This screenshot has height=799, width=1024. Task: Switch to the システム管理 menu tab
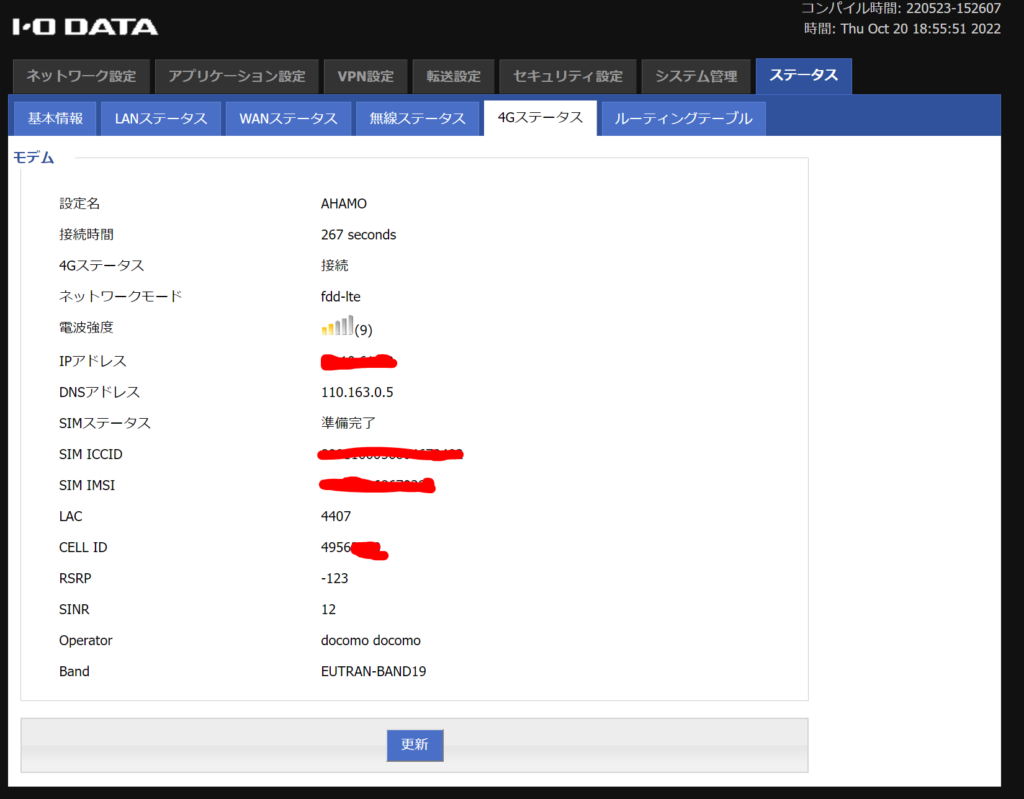click(x=696, y=77)
